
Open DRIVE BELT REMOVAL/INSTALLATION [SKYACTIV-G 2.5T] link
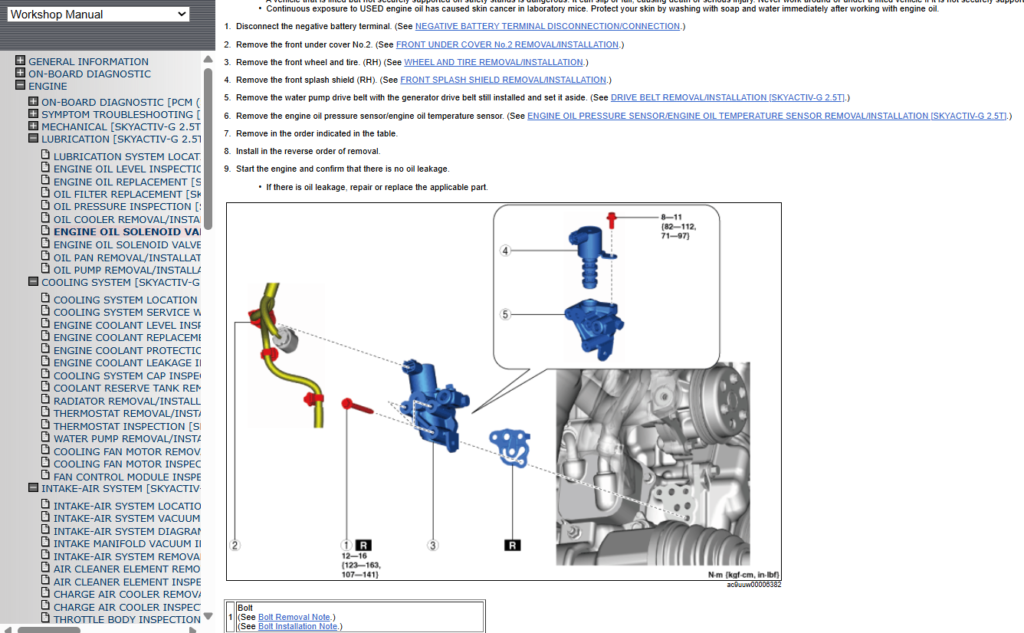(x=728, y=97)
